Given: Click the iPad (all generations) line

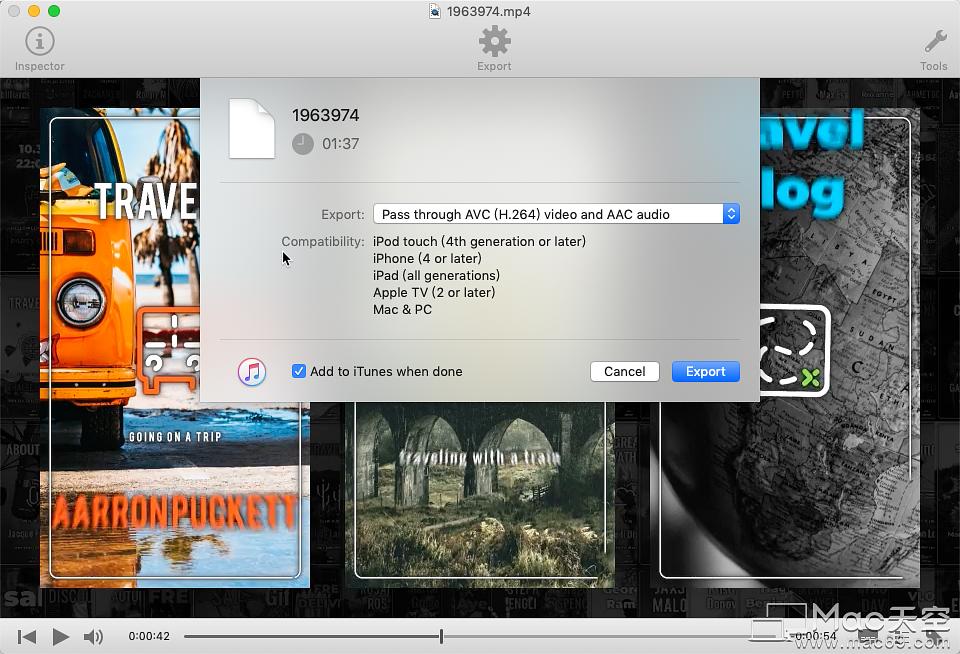Looking at the screenshot, I should click(x=437, y=276).
